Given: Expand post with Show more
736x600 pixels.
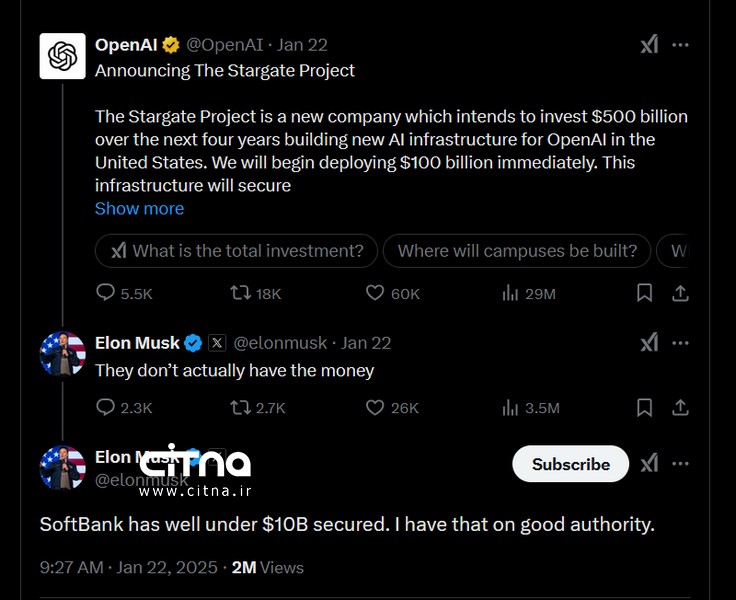Looking at the screenshot, I should click(139, 208).
